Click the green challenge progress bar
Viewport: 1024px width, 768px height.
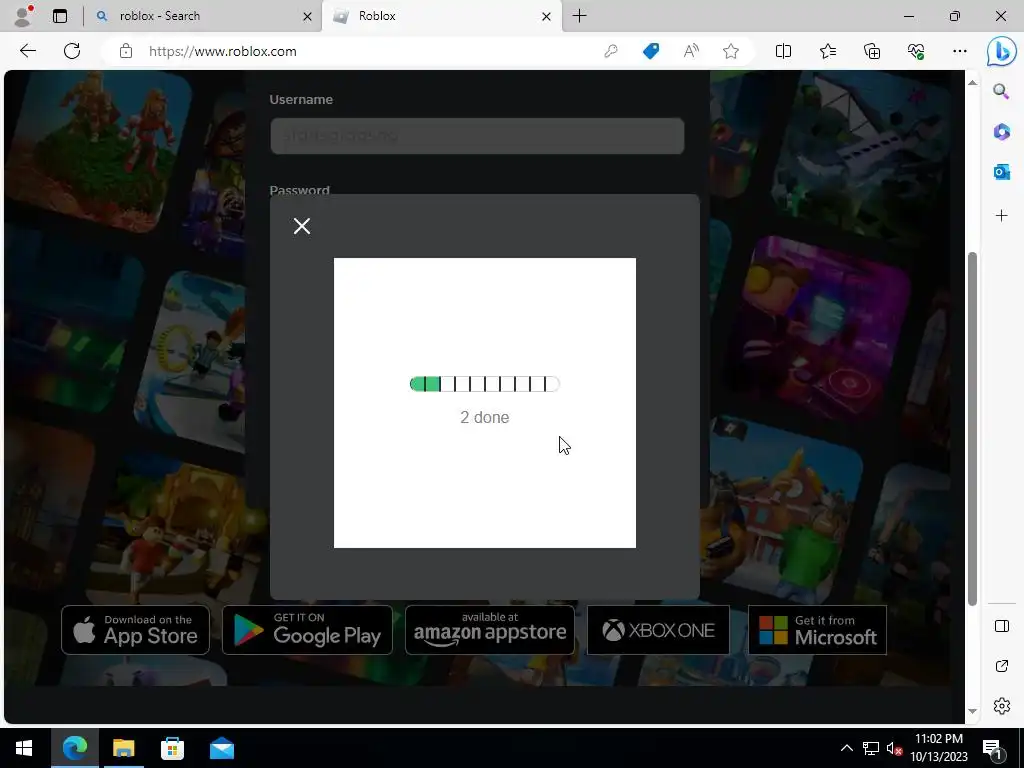click(x=485, y=384)
